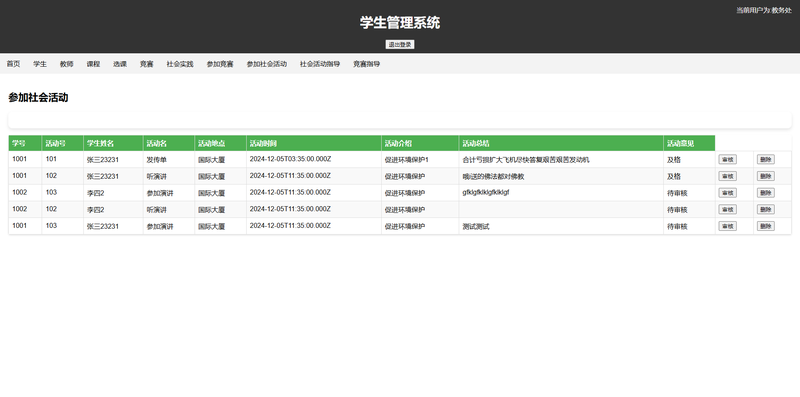Image resolution: width=800 pixels, height=397 pixels.
Task: Click 删除 for the 发传单 row
Action: tap(765, 159)
